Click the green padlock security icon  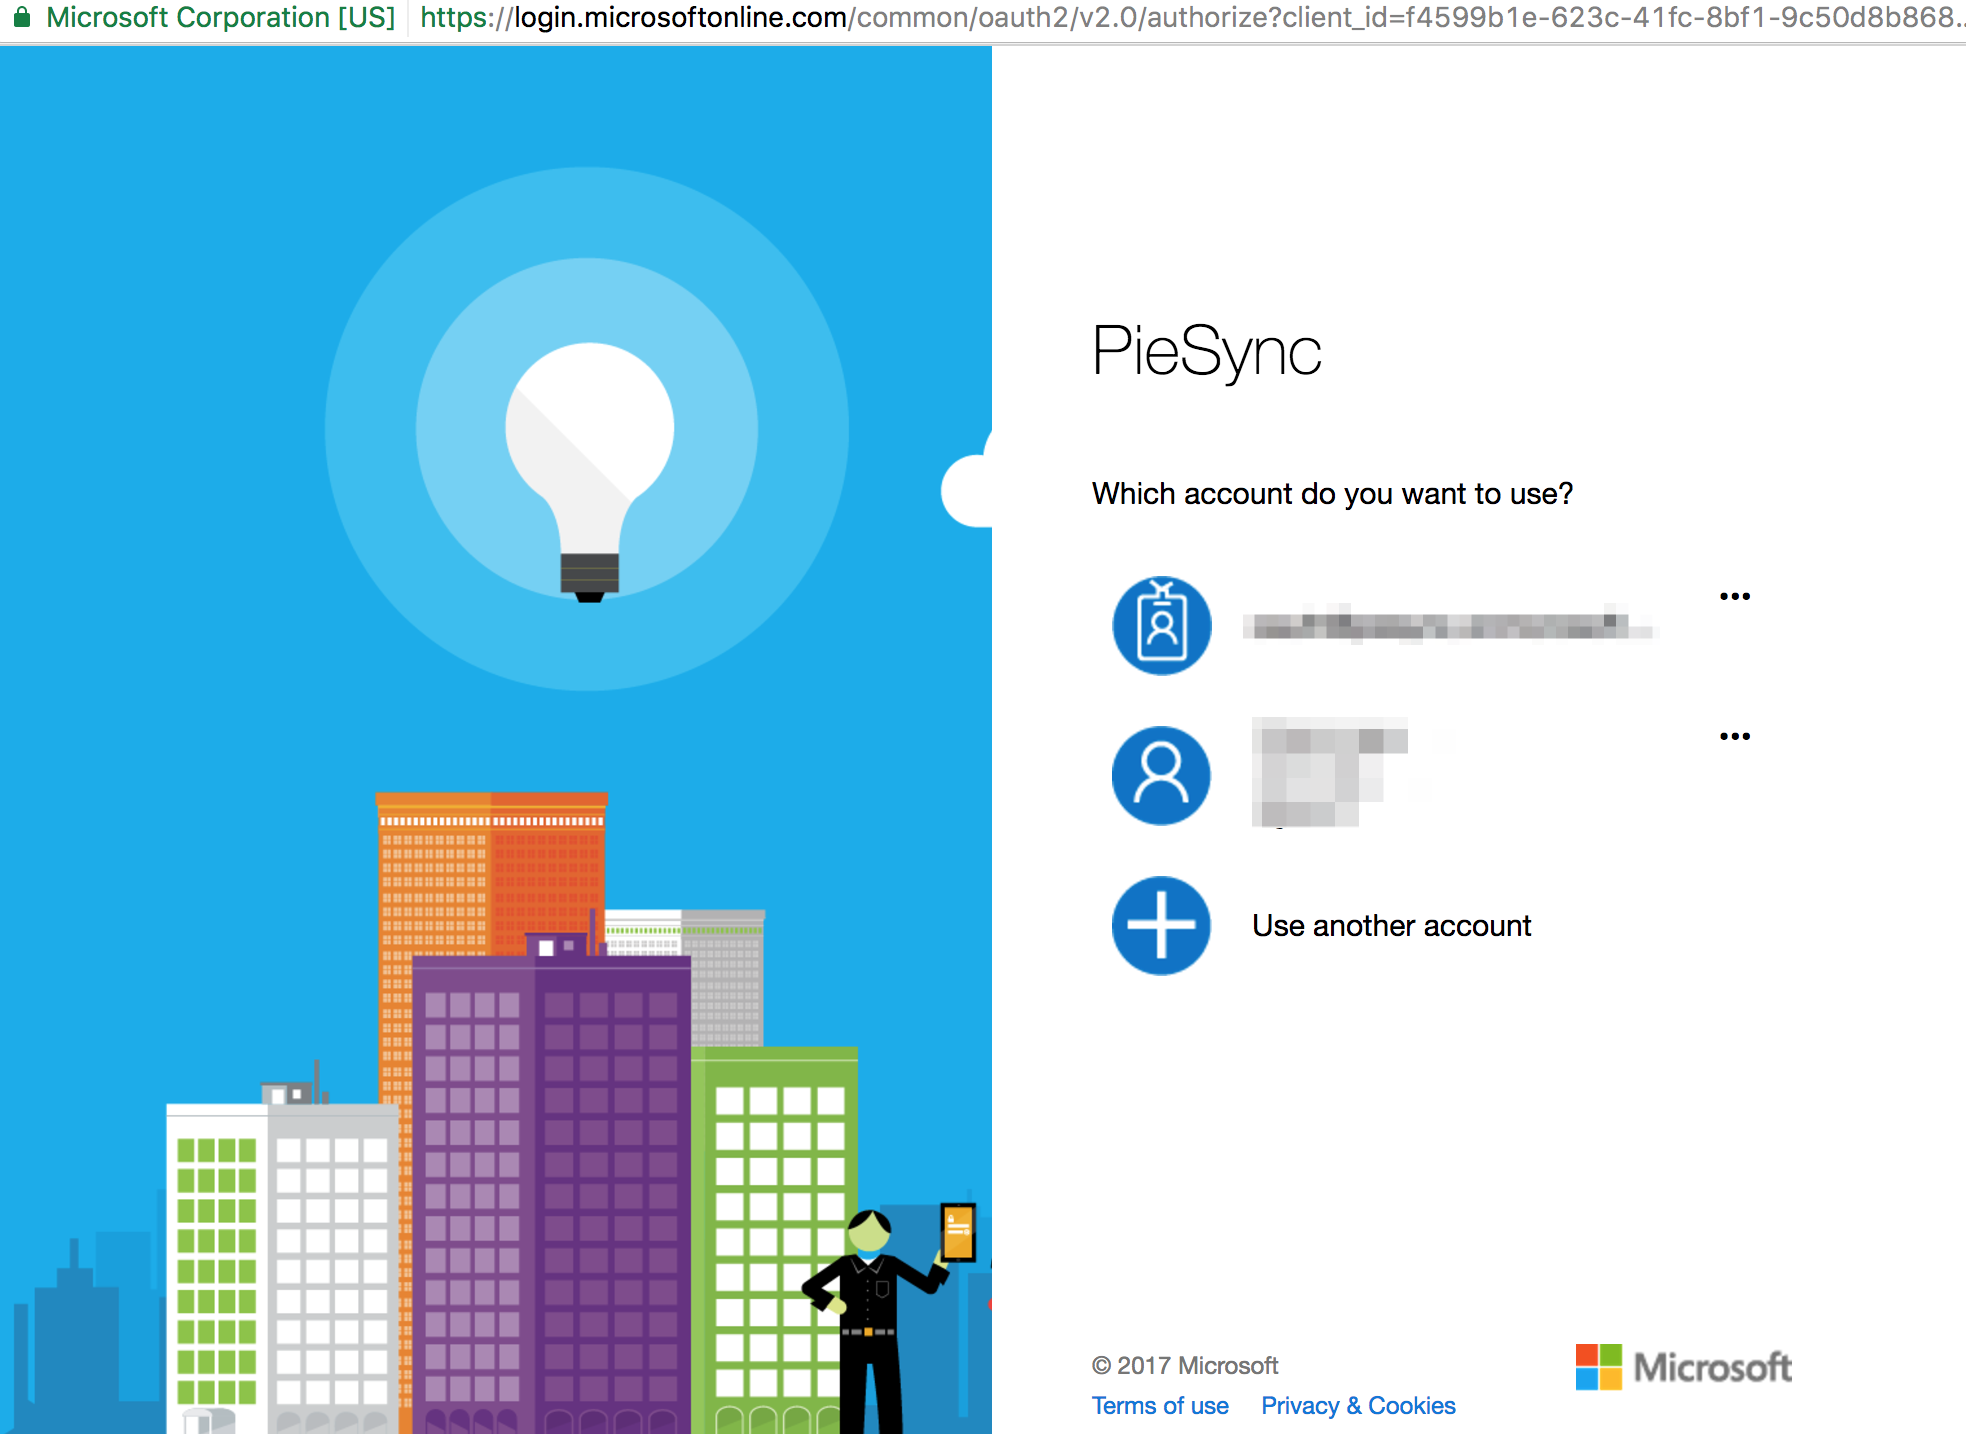coord(21,17)
